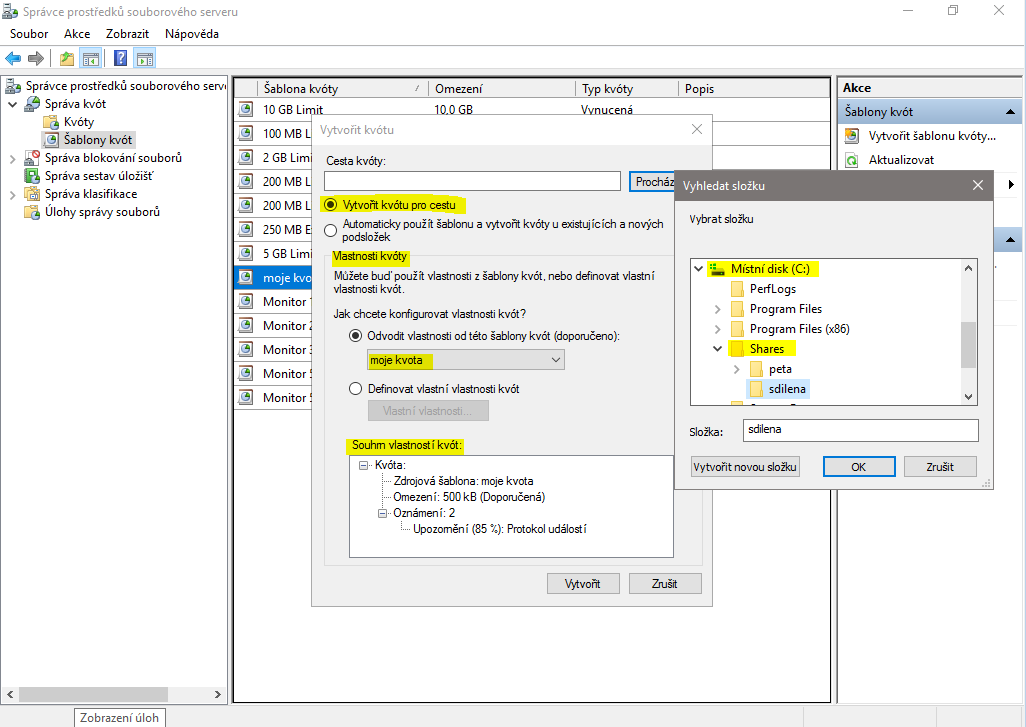Click the blue Back arrow toolbar icon

pos(13,58)
